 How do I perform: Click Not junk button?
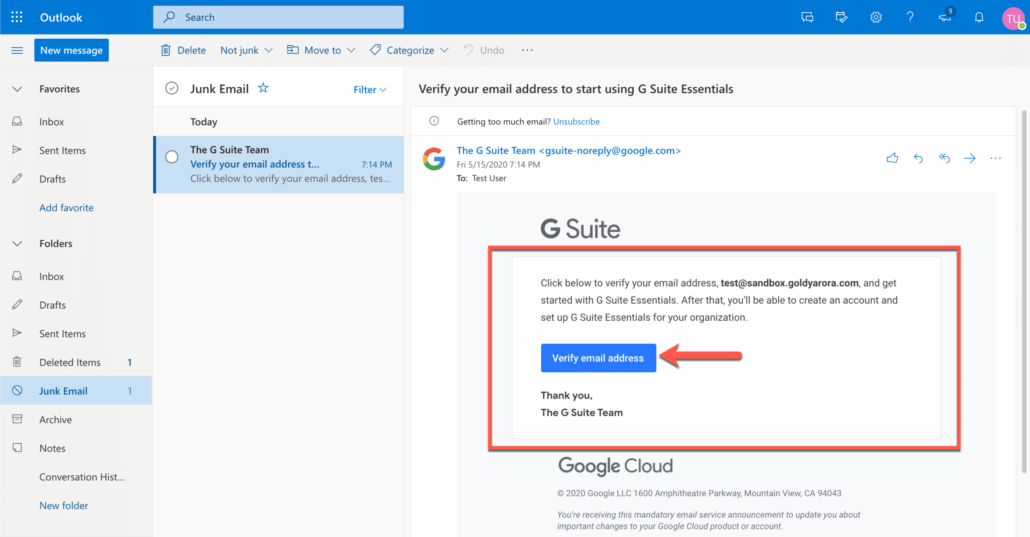tap(239, 50)
